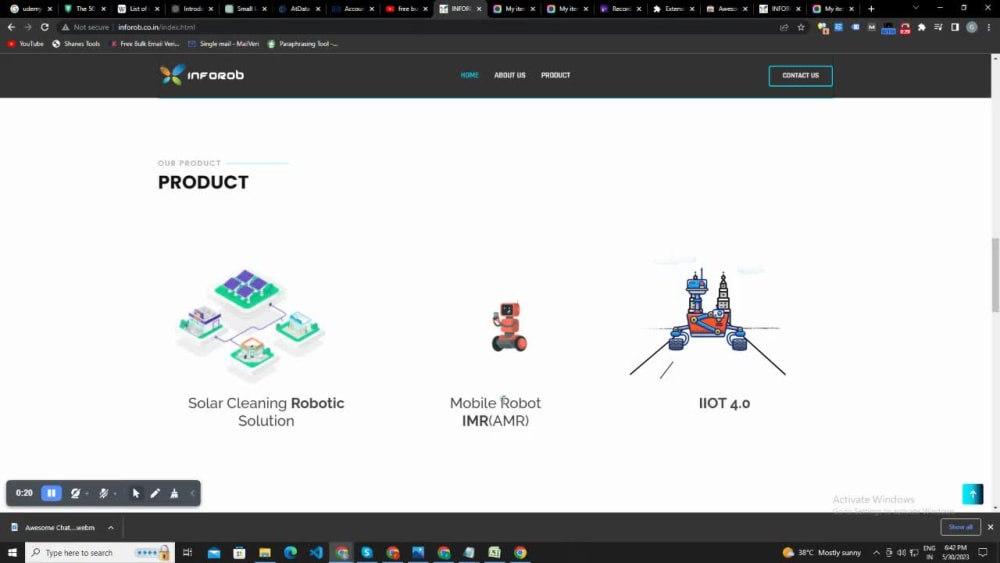Open File Explorer from taskbar
The height and width of the screenshot is (563, 1000).
click(265, 552)
